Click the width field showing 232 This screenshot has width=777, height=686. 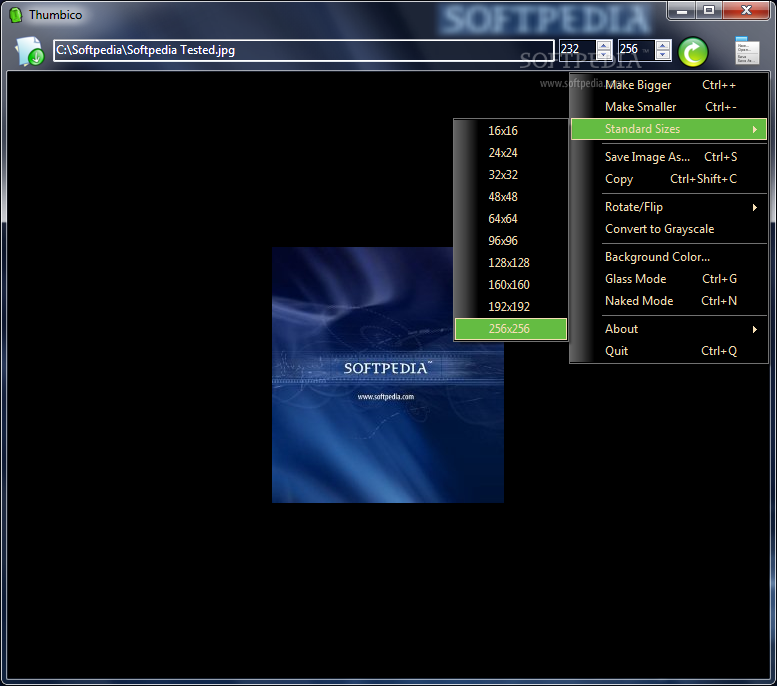578,50
